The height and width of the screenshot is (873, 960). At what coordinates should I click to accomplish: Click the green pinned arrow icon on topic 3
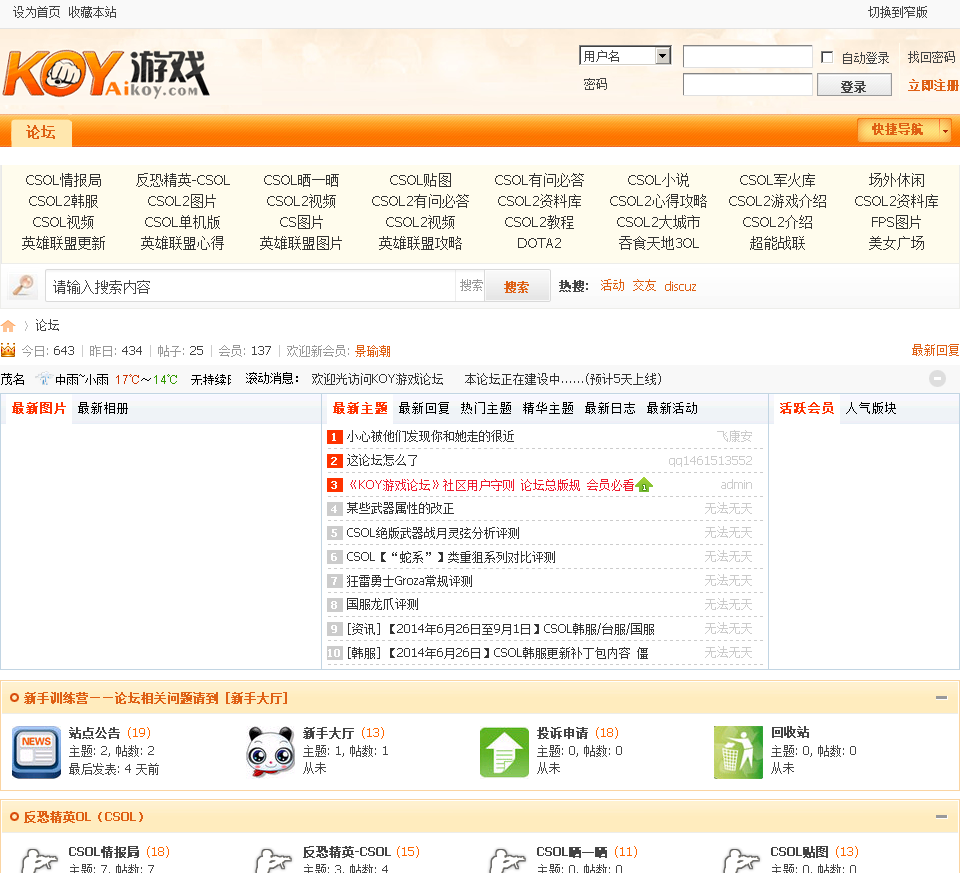click(x=644, y=485)
